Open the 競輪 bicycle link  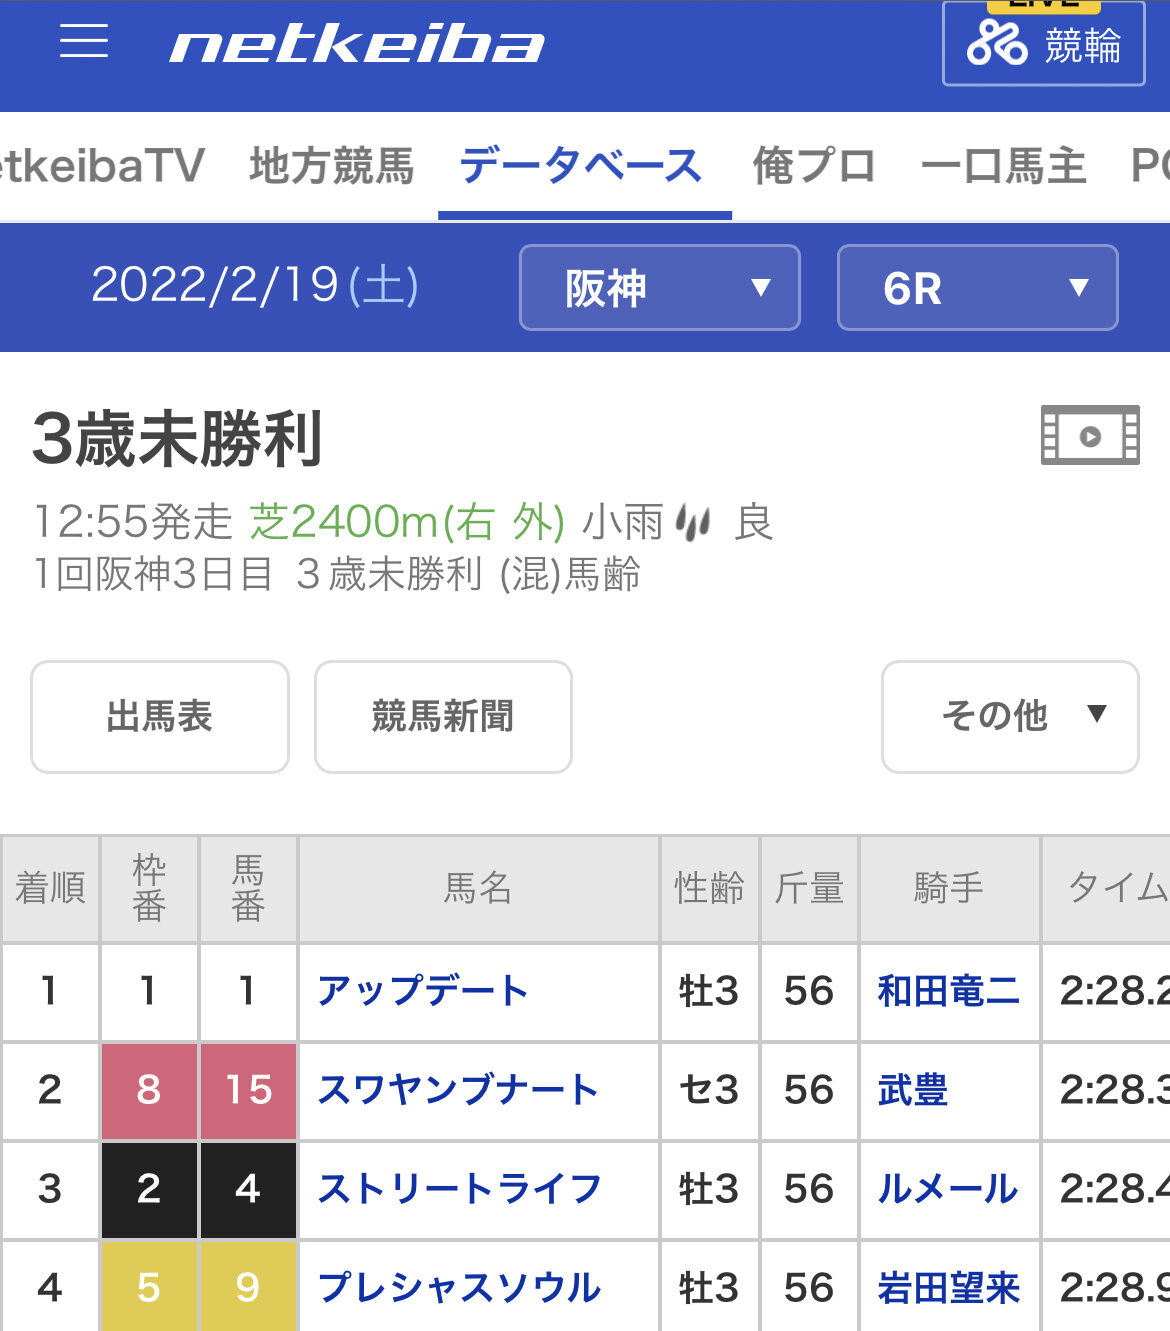[1043, 44]
